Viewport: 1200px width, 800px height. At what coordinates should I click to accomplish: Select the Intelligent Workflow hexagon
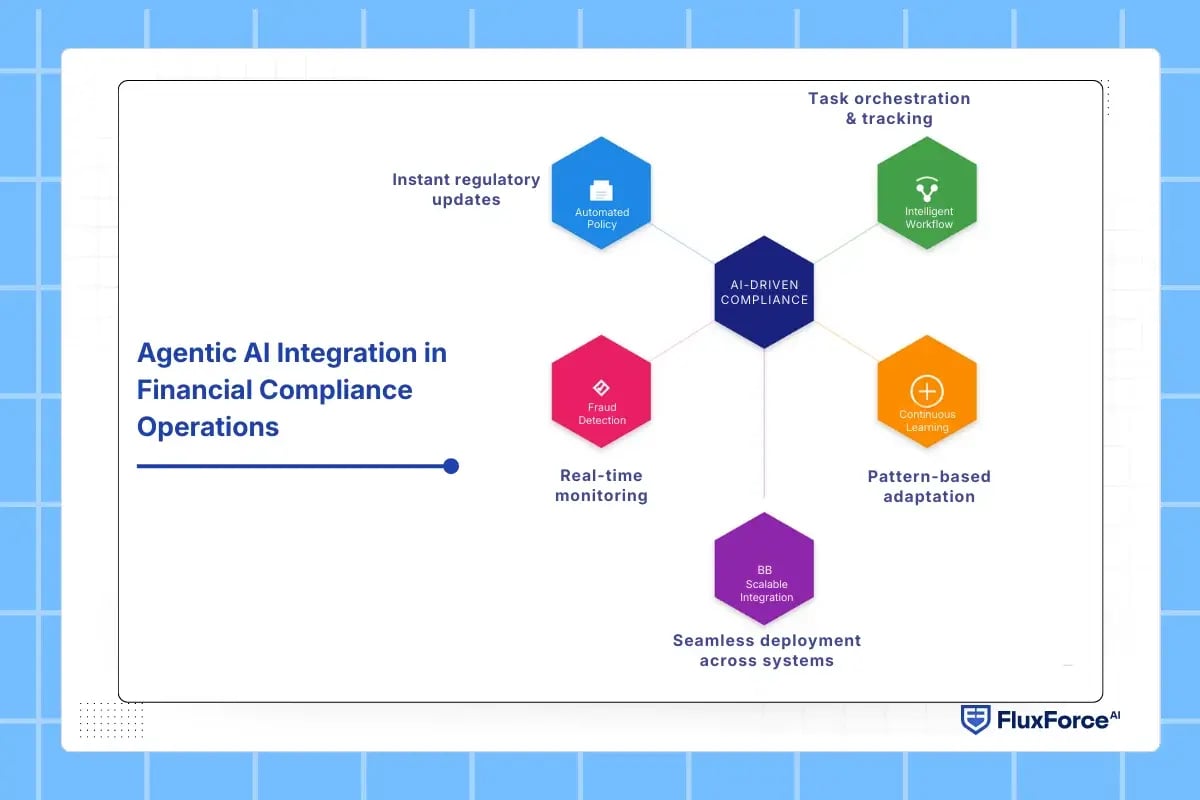click(927, 195)
